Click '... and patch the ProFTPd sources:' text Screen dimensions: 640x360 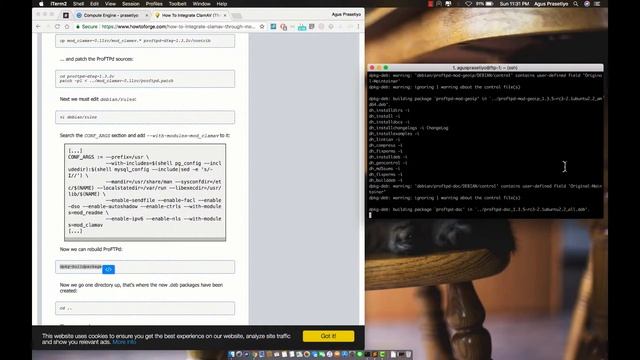96,59
